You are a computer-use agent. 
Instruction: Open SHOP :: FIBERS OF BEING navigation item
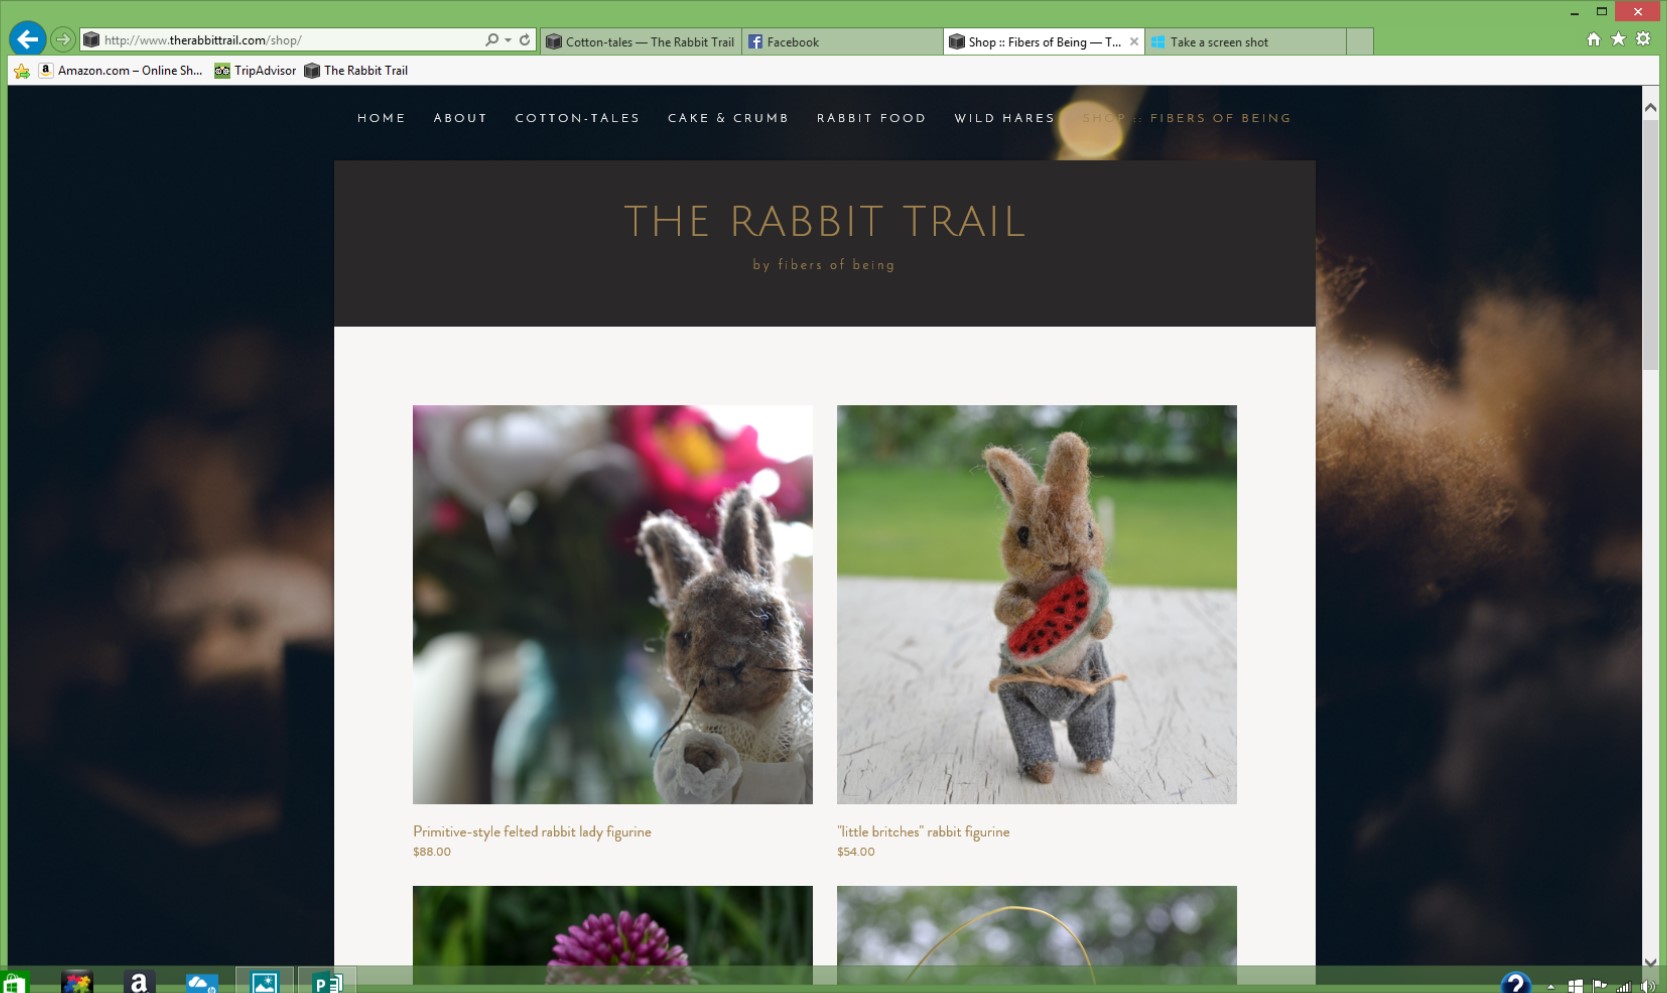click(1186, 118)
